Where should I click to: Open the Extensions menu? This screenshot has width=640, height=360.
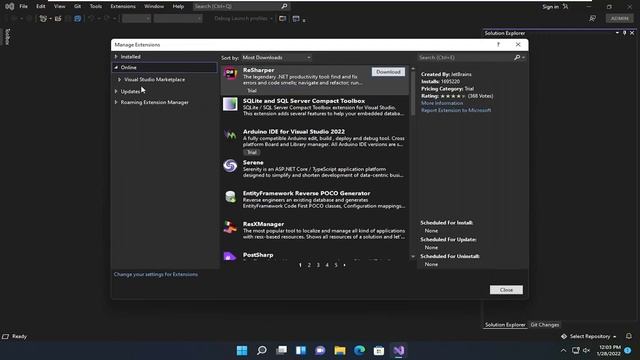pyautogui.click(x=123, y=6)
